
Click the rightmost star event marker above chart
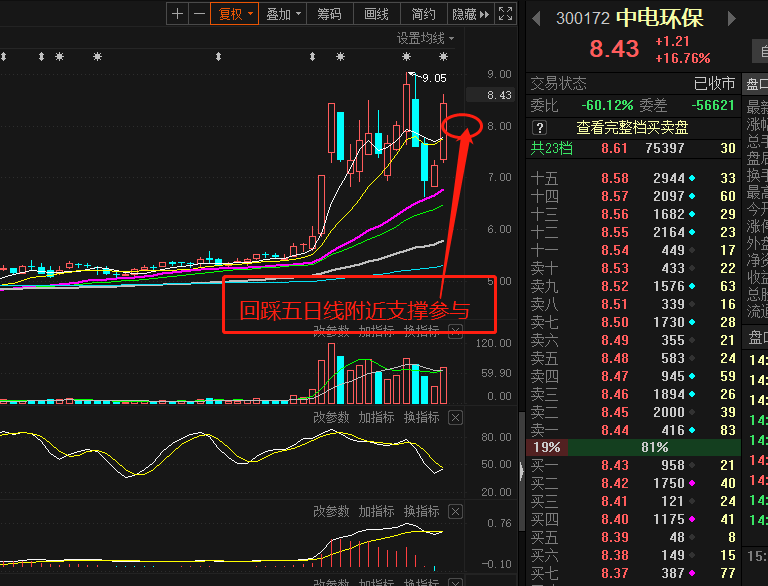(x=443, y=57)
